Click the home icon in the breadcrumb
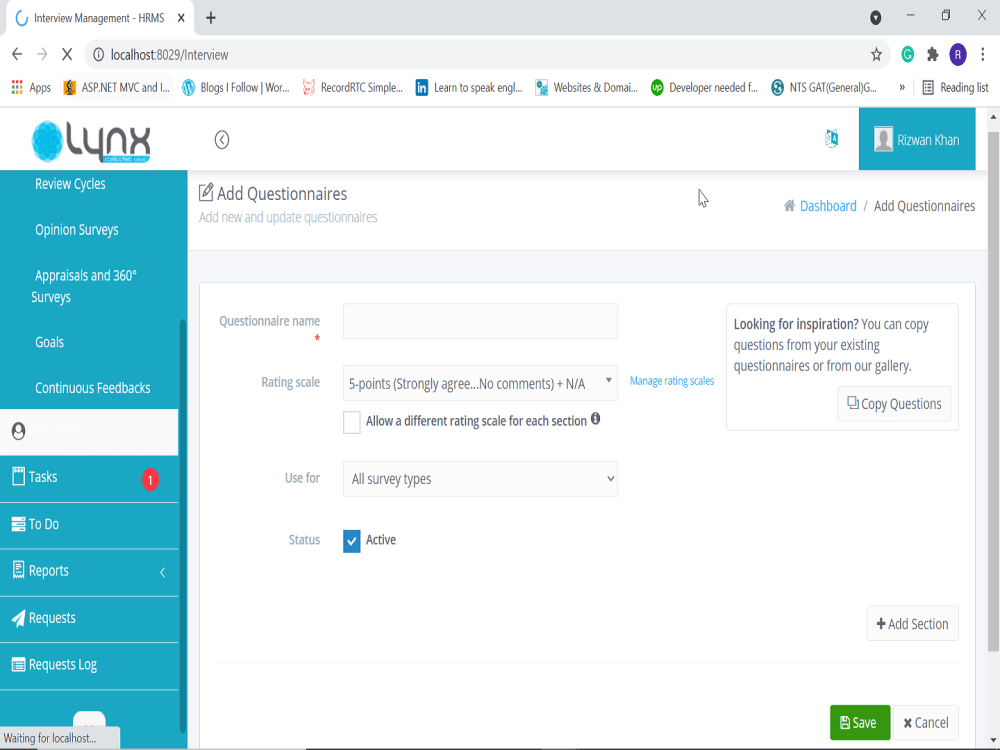This screenshot has width=1000, height=750. (790, 205)
